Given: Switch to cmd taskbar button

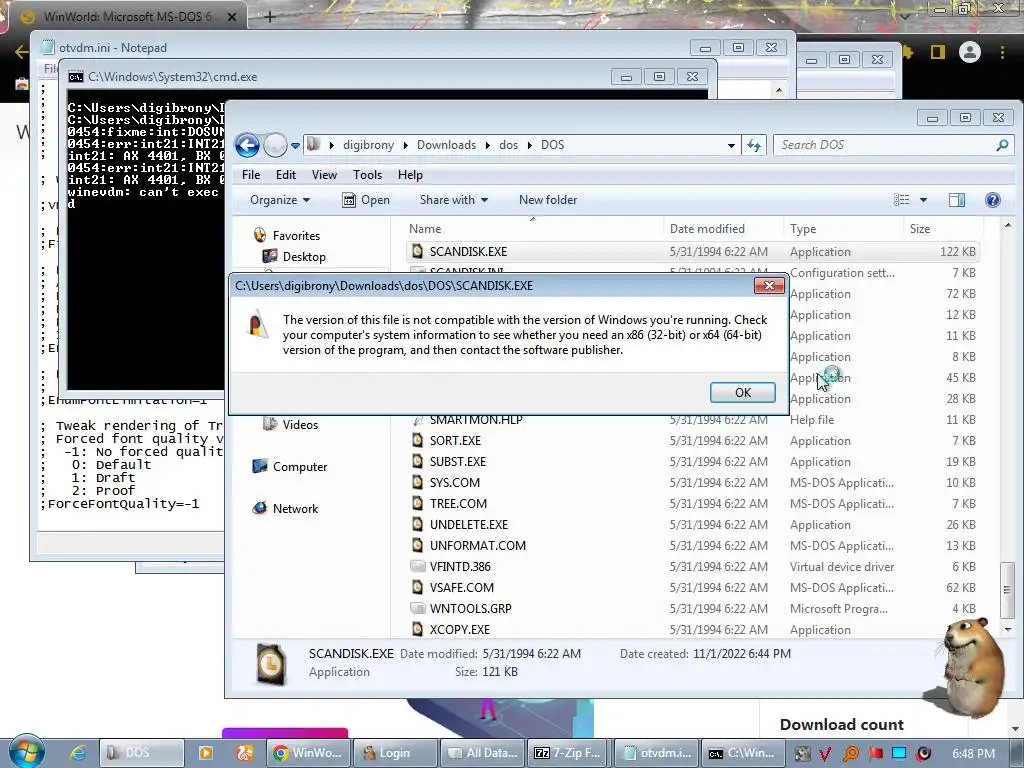Looking at the screenshot, I should [741, 753].
